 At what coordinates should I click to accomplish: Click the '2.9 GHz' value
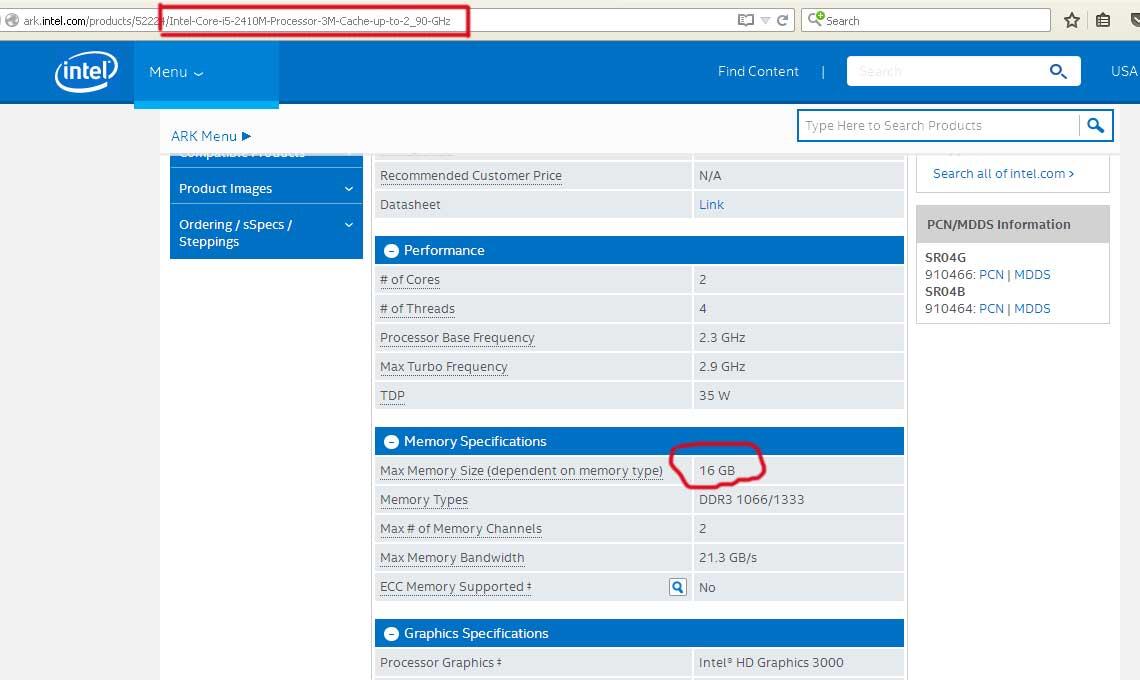tap(722, 367)
